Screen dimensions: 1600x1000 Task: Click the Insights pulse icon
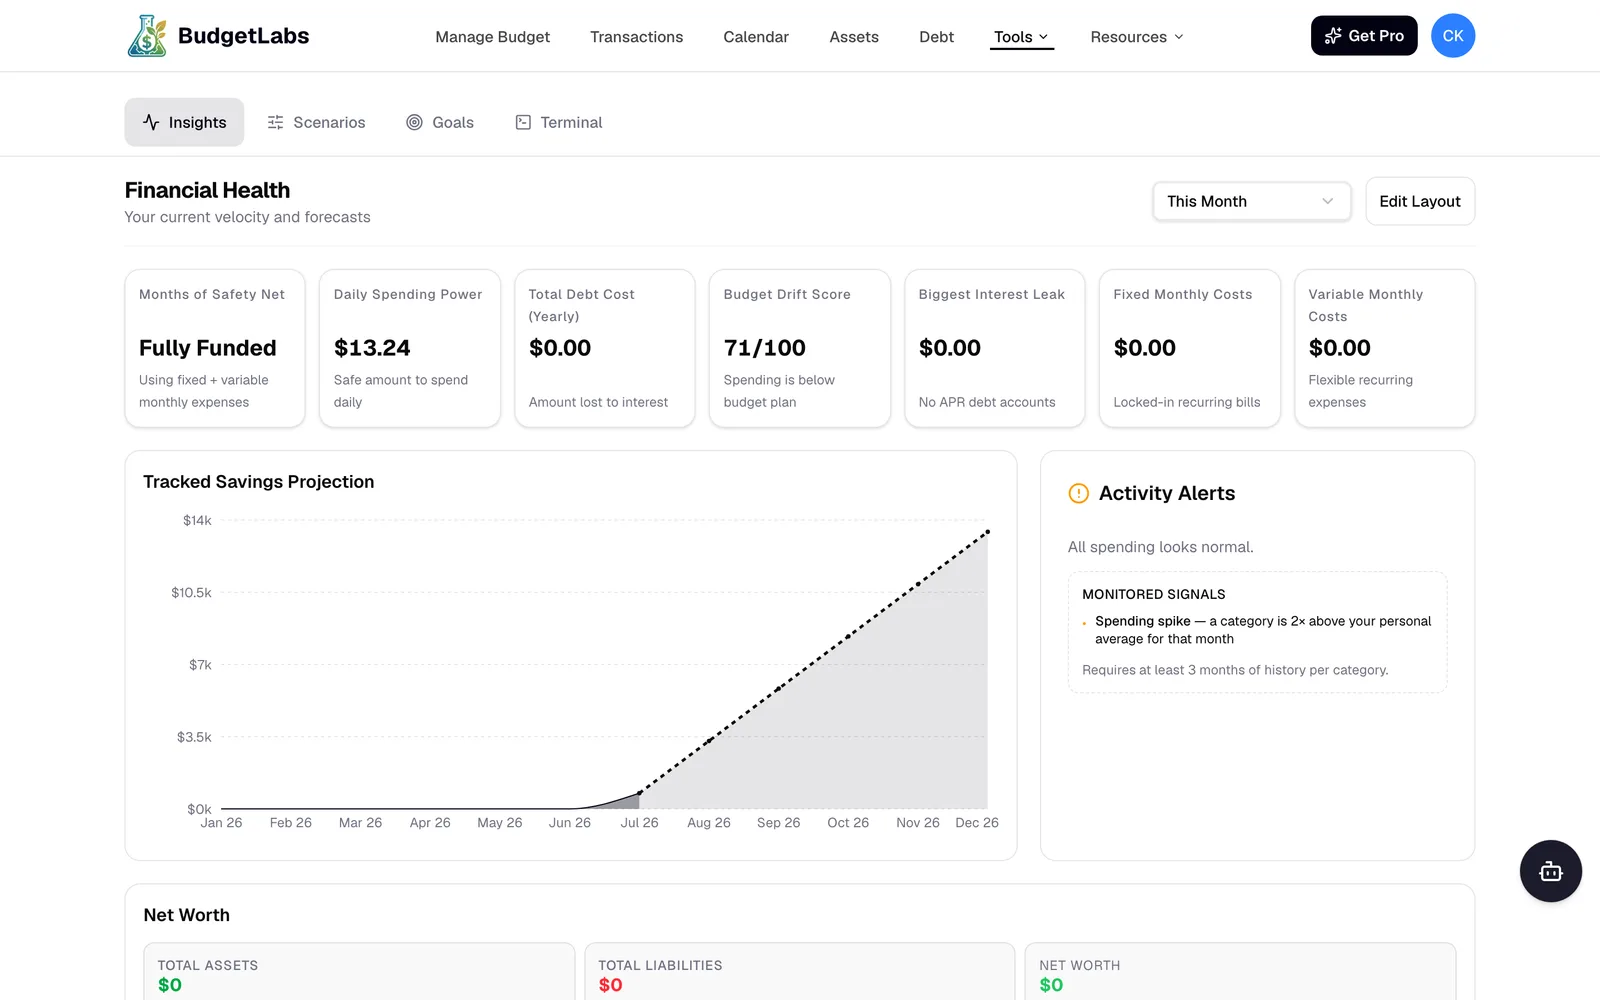pos(151,122)
